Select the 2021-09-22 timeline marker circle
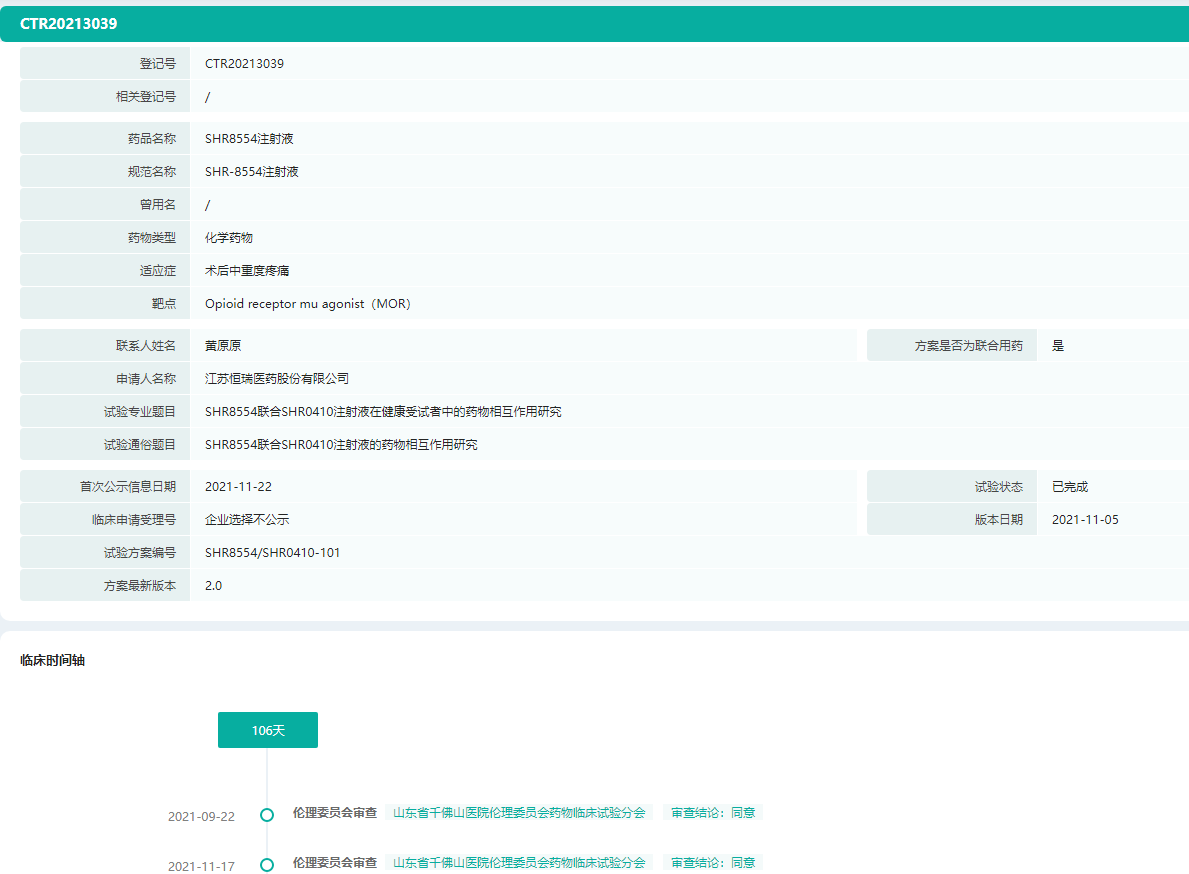Image resolution: width=1189 pixels, height=874 pixels. [267, 815]
